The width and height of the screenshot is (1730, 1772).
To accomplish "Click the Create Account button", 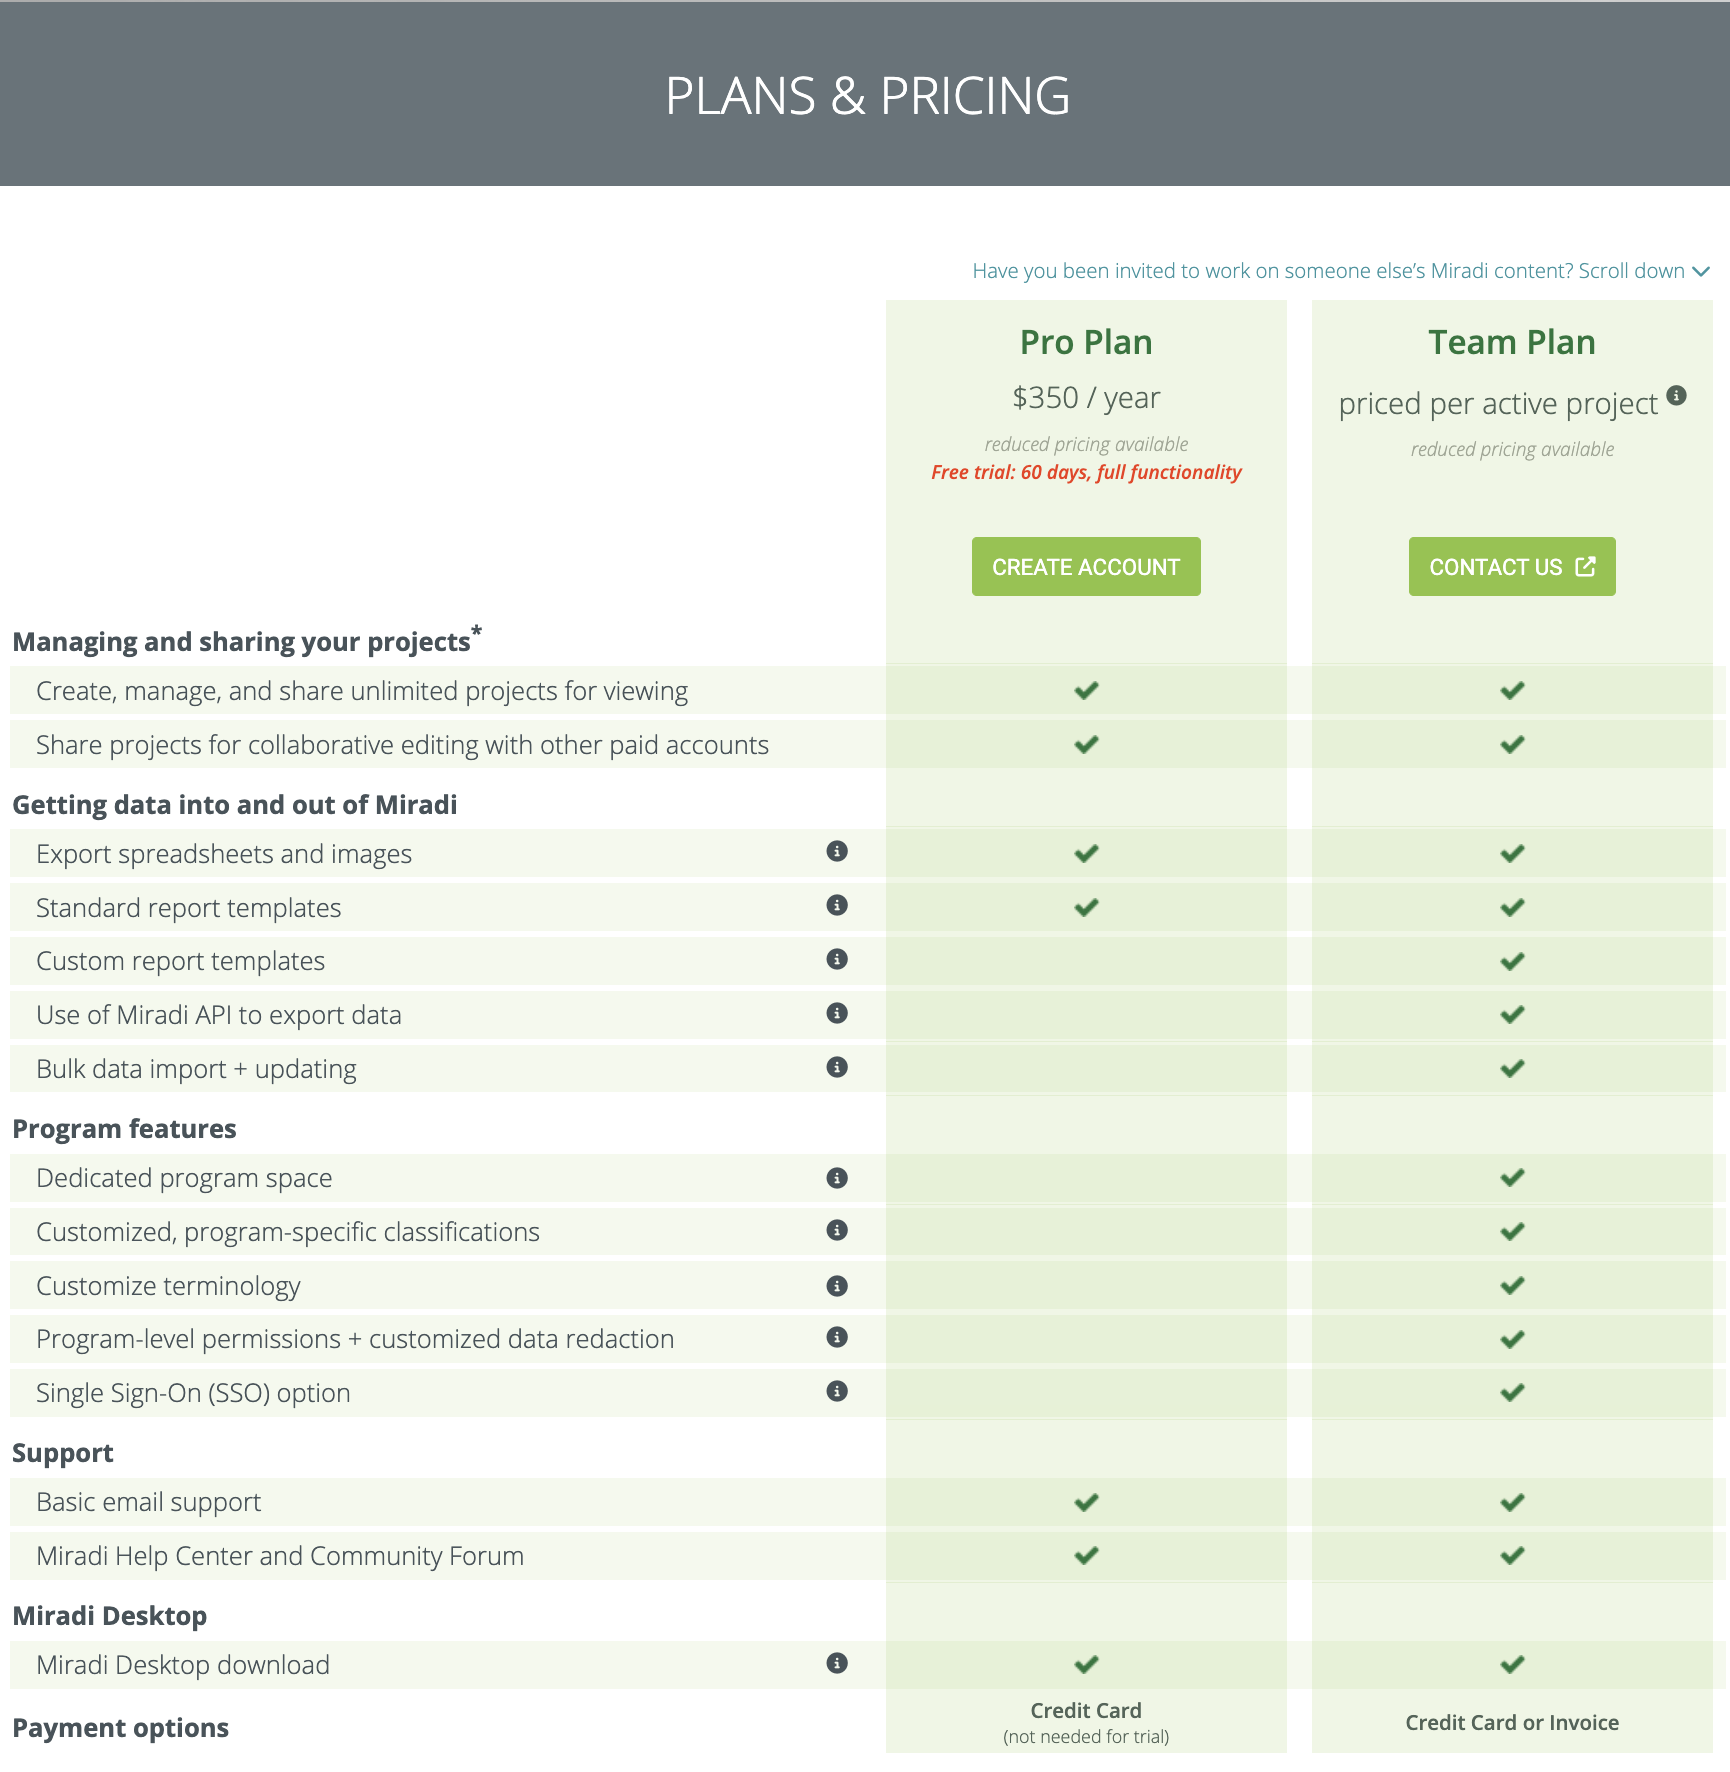I will [1086, 567].
